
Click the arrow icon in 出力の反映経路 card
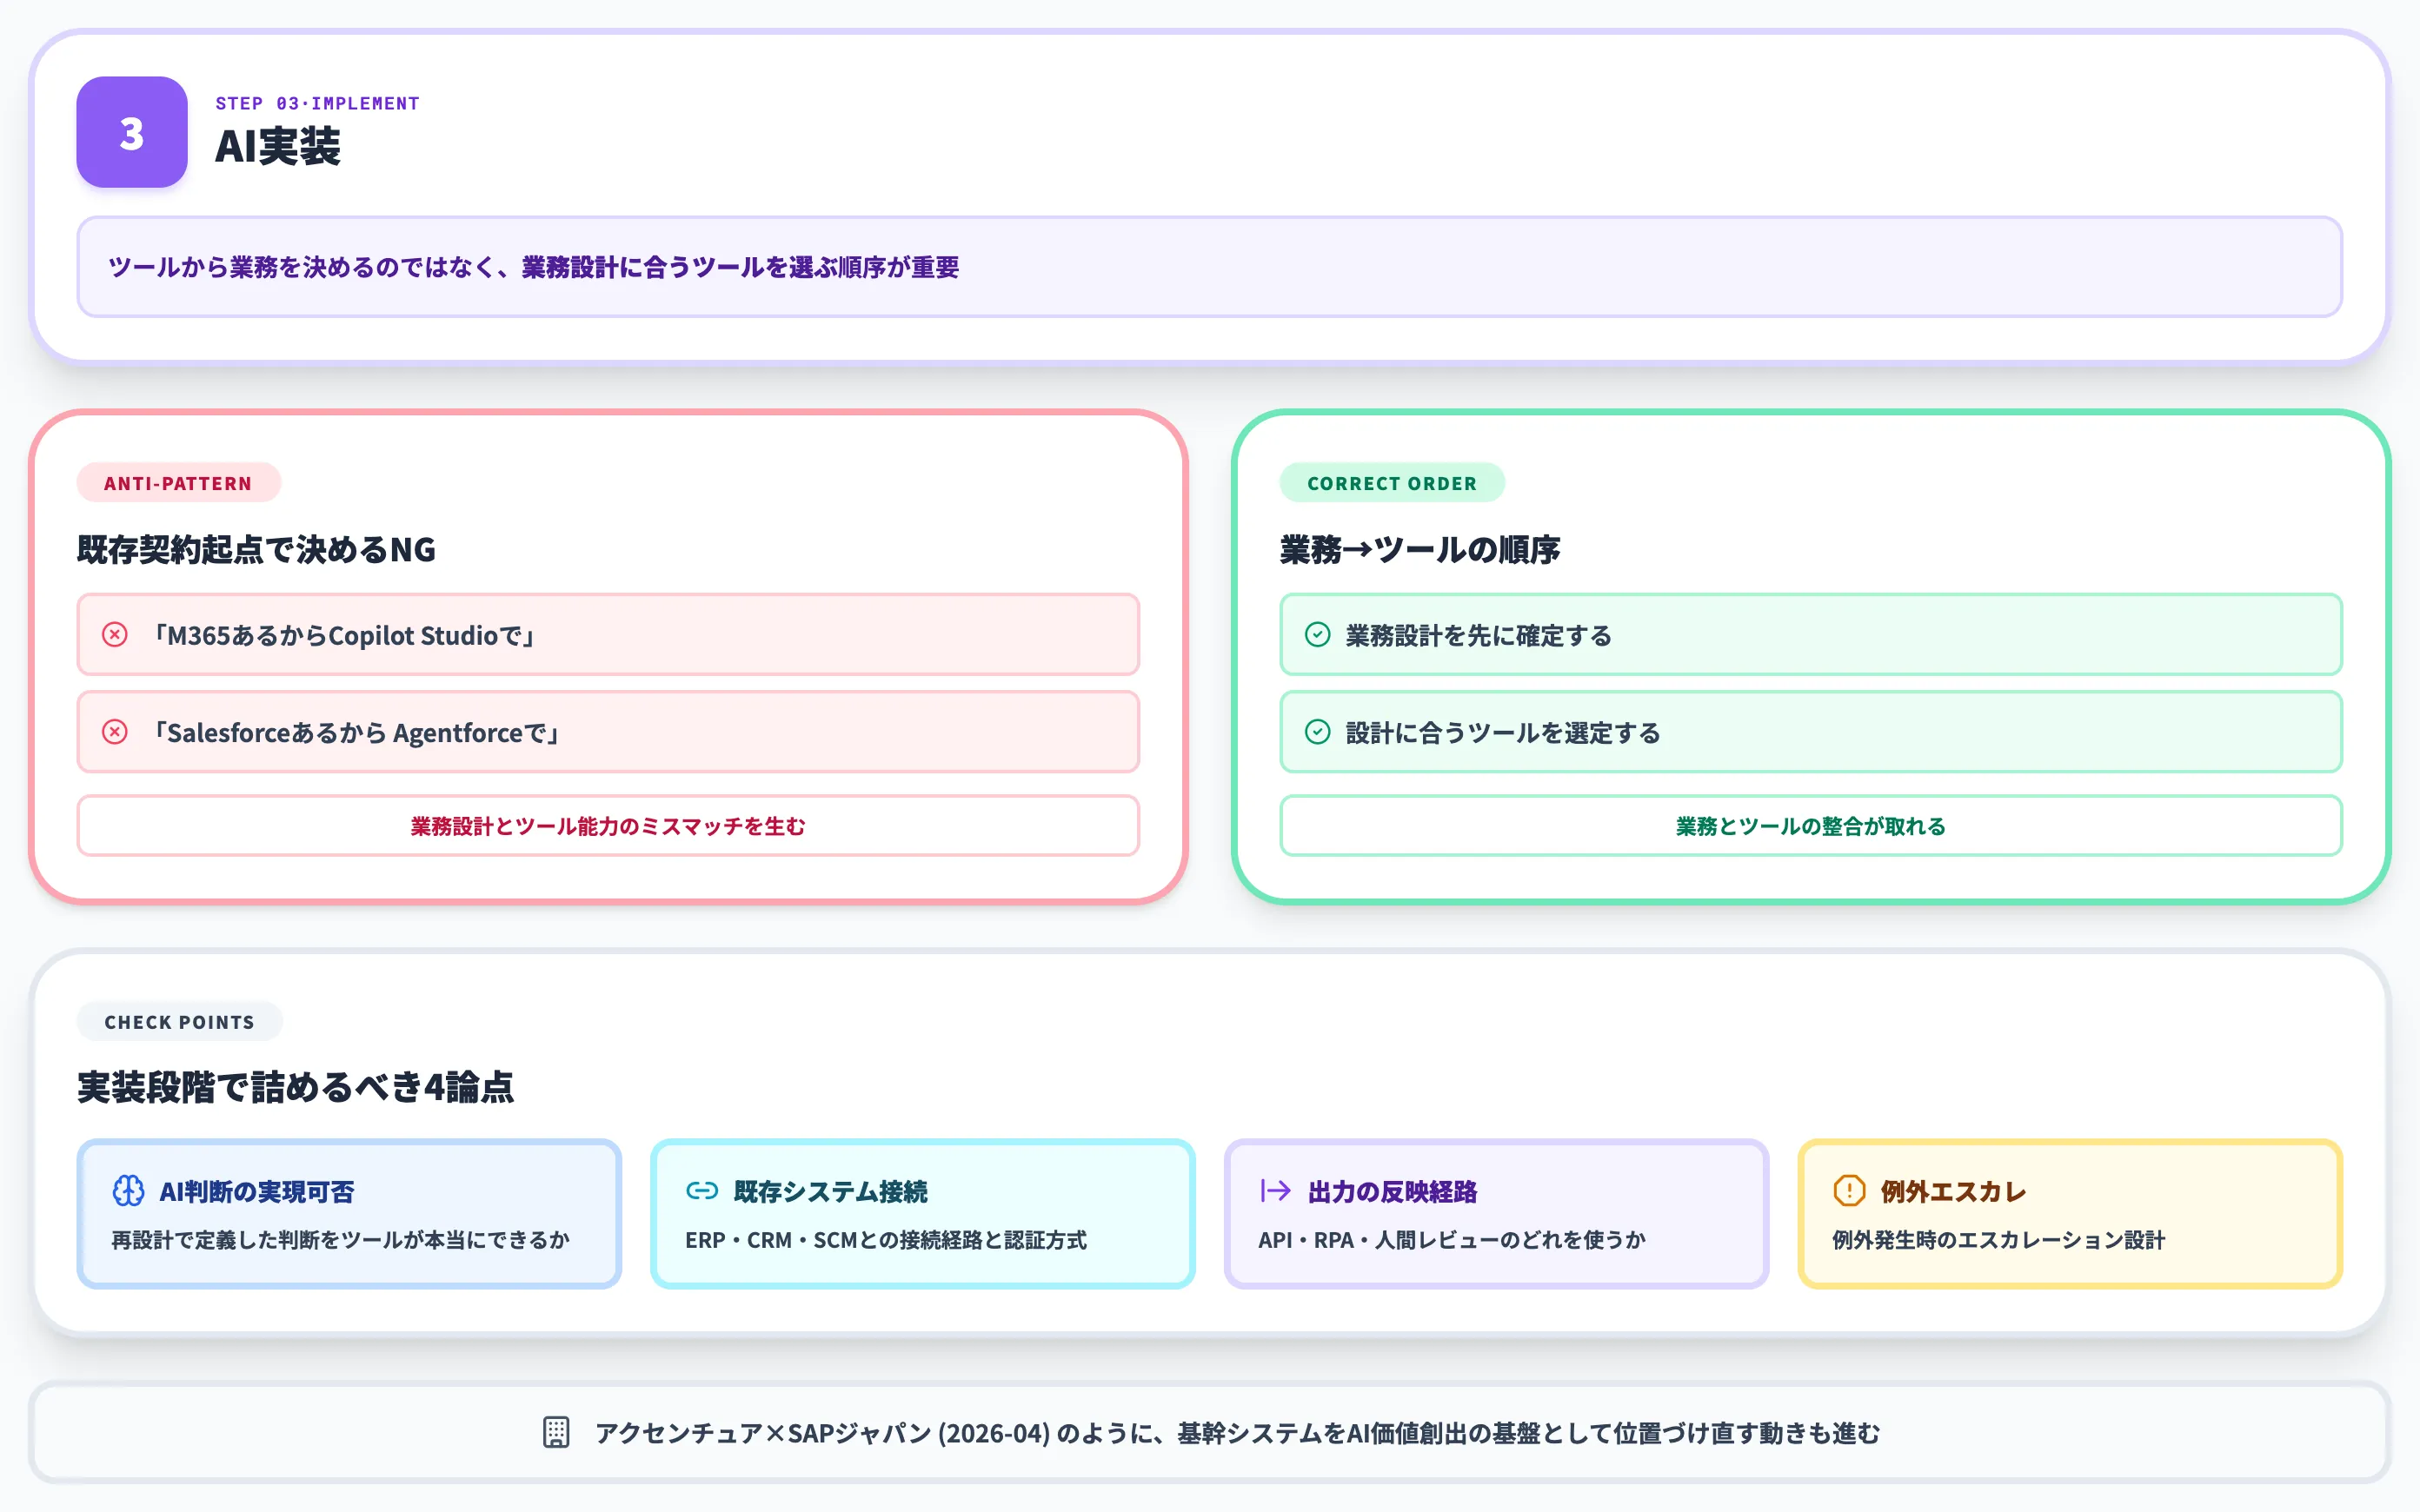point(1275,1191)
